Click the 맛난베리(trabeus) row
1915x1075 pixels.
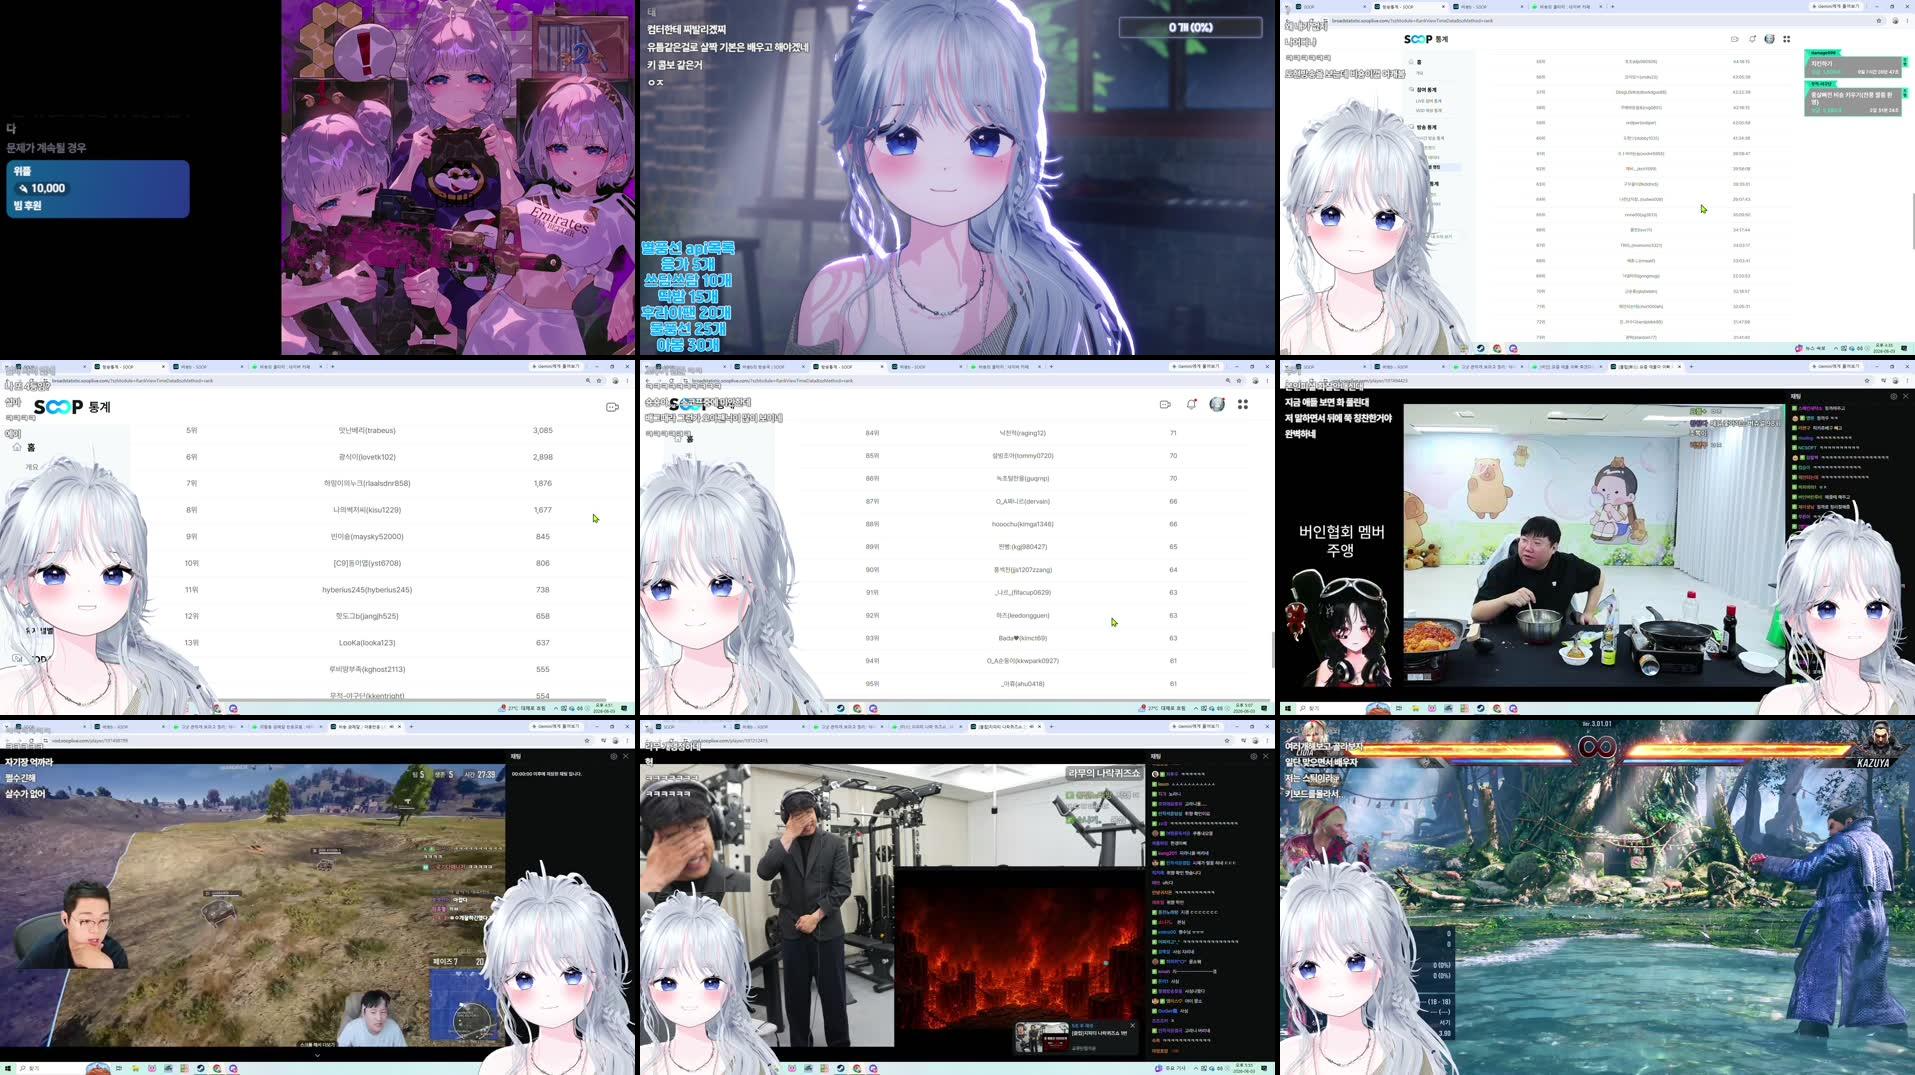367,431
